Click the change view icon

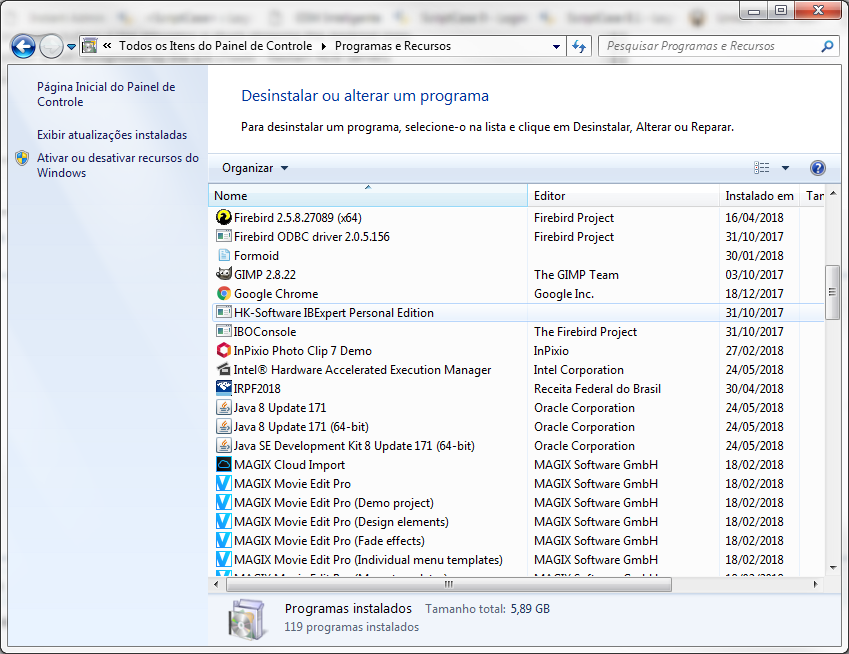click(761, 168)
